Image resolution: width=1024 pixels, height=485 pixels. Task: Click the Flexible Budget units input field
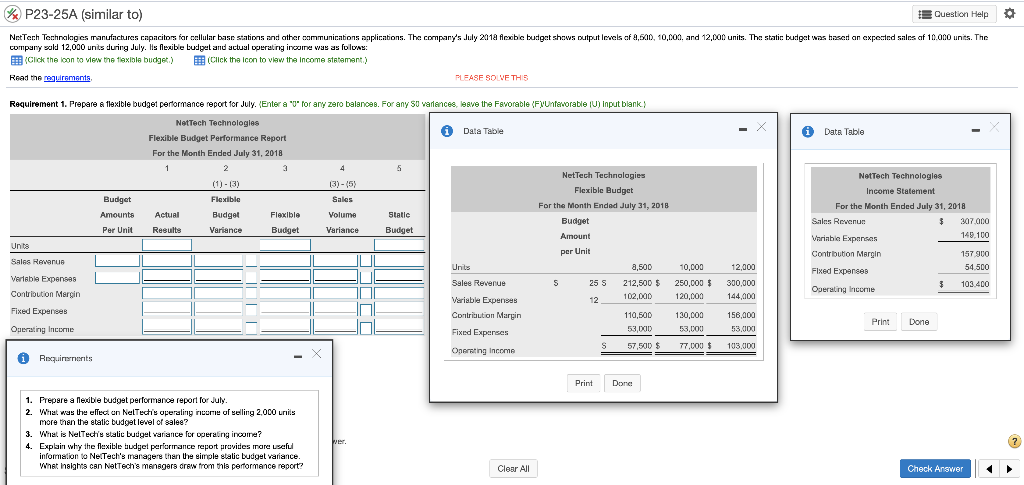285,245
